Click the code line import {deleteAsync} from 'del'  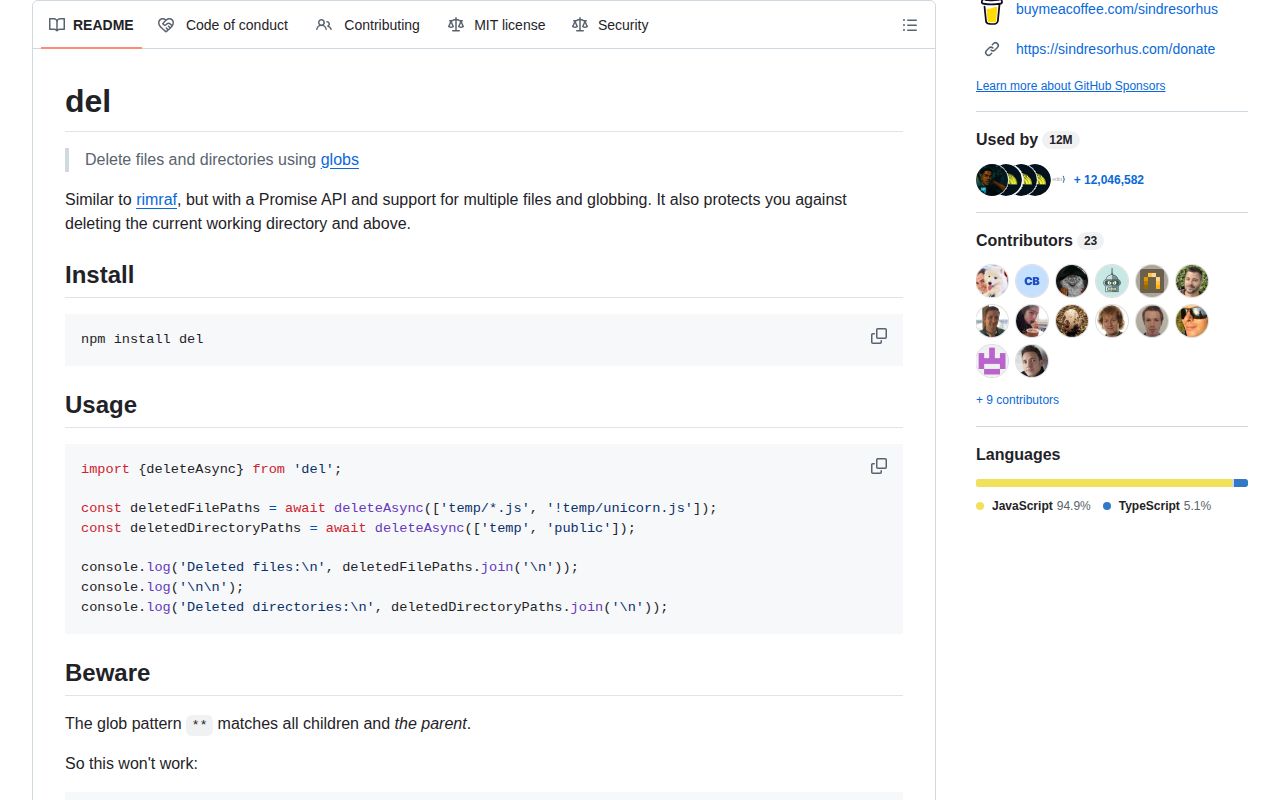(211, 468)
